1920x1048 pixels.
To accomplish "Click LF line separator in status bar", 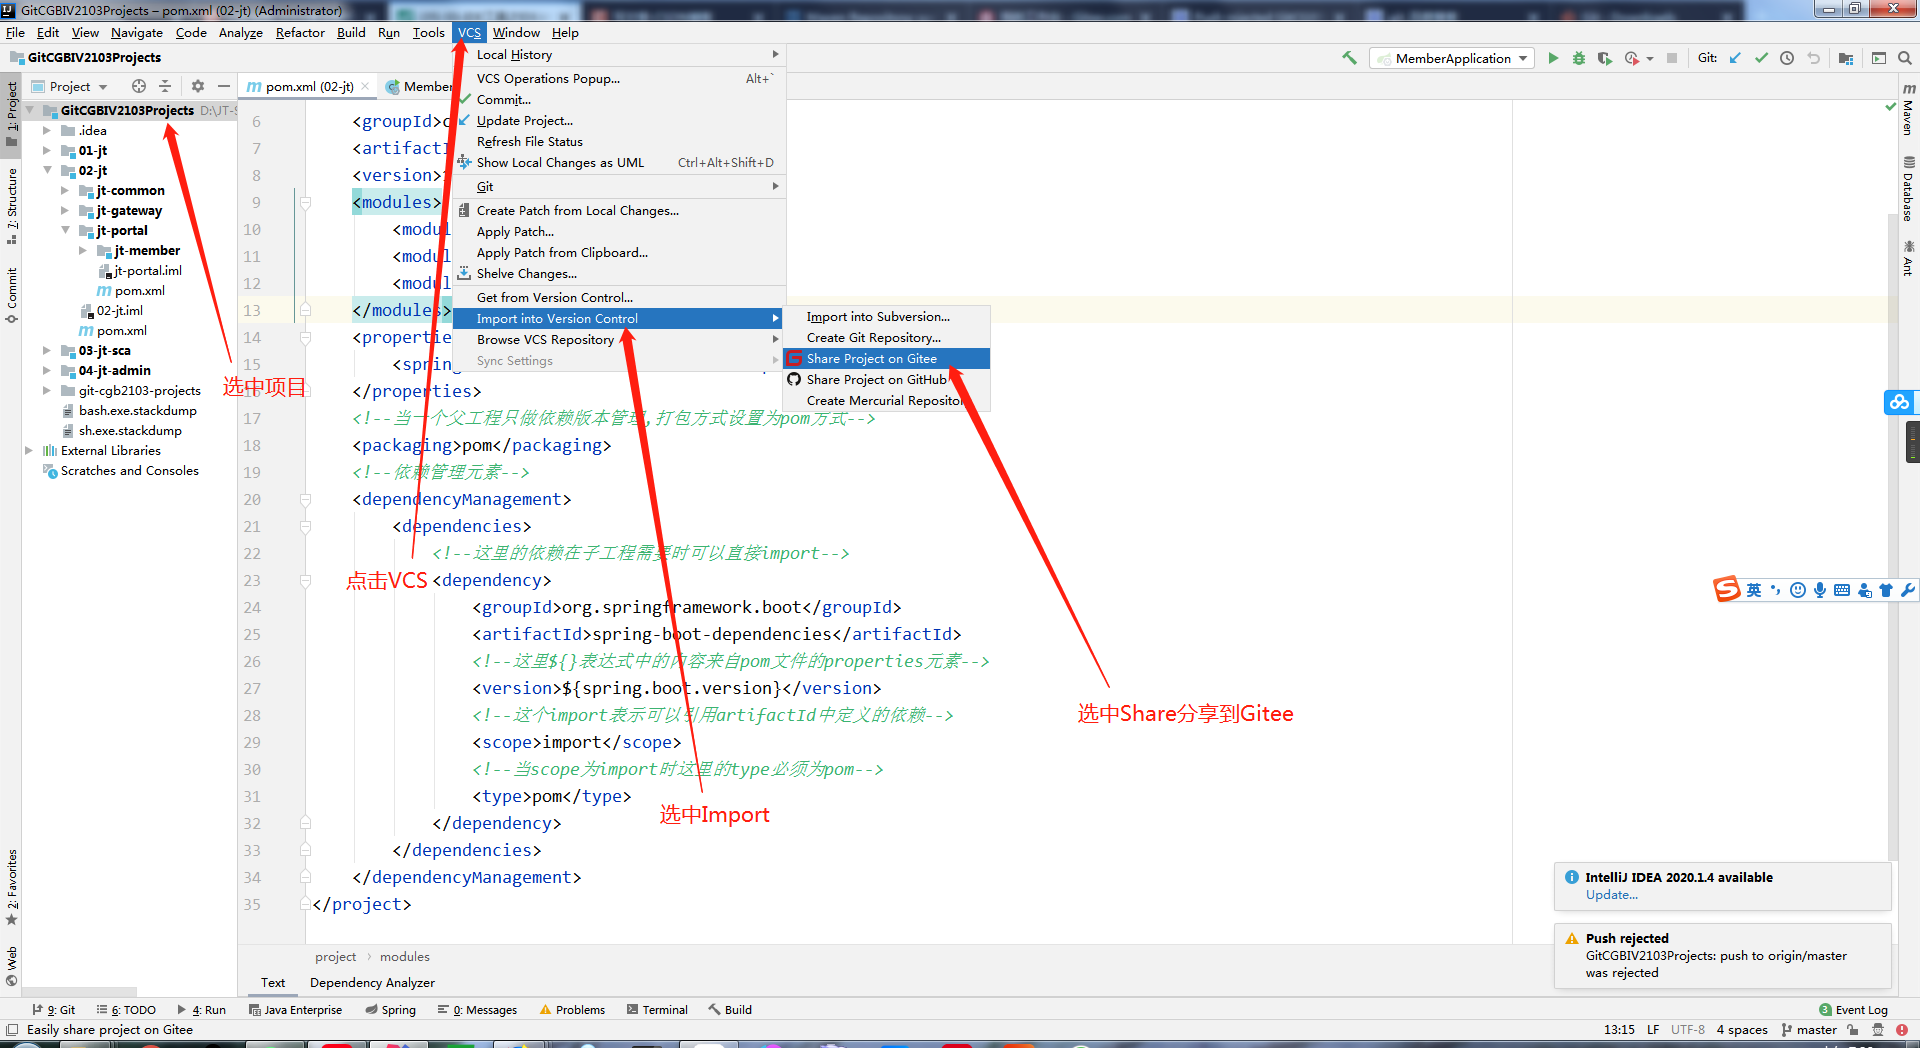I will 1653,1029.
